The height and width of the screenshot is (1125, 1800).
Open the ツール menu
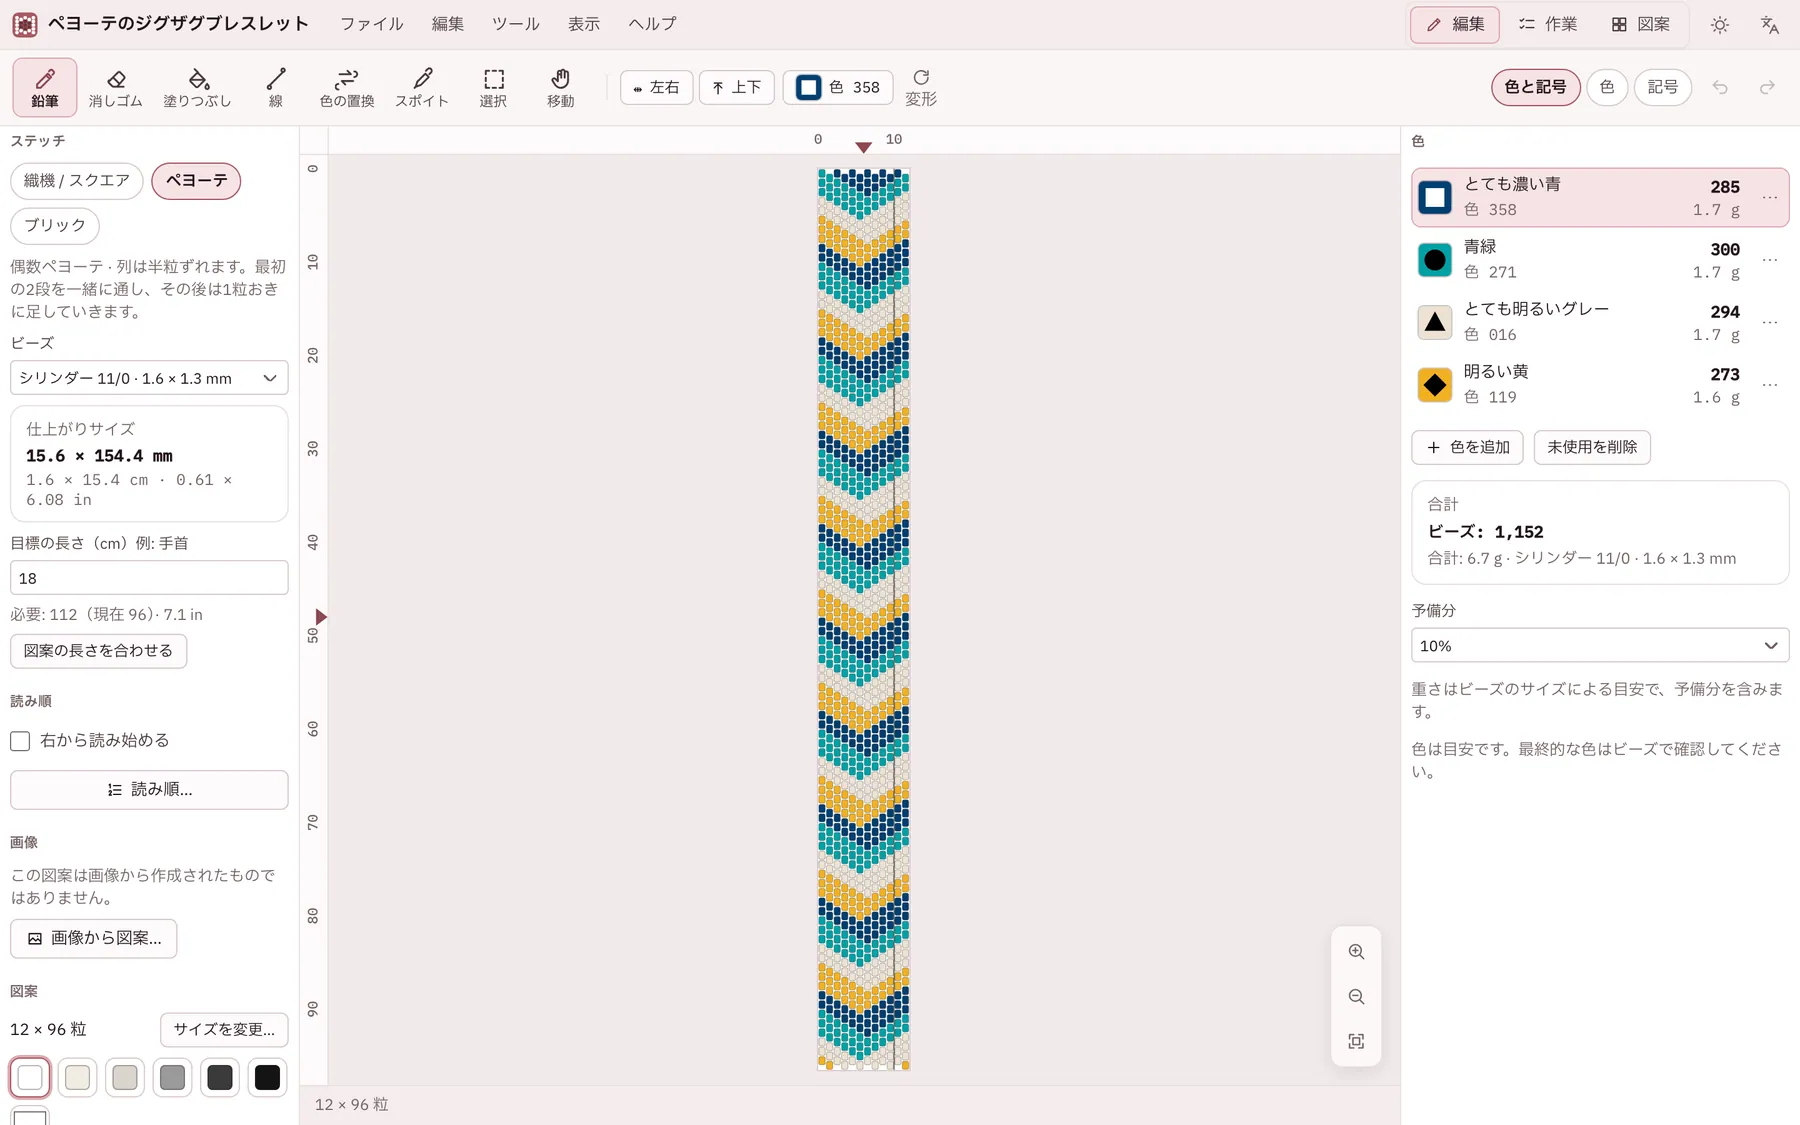(x=516, y=24)
